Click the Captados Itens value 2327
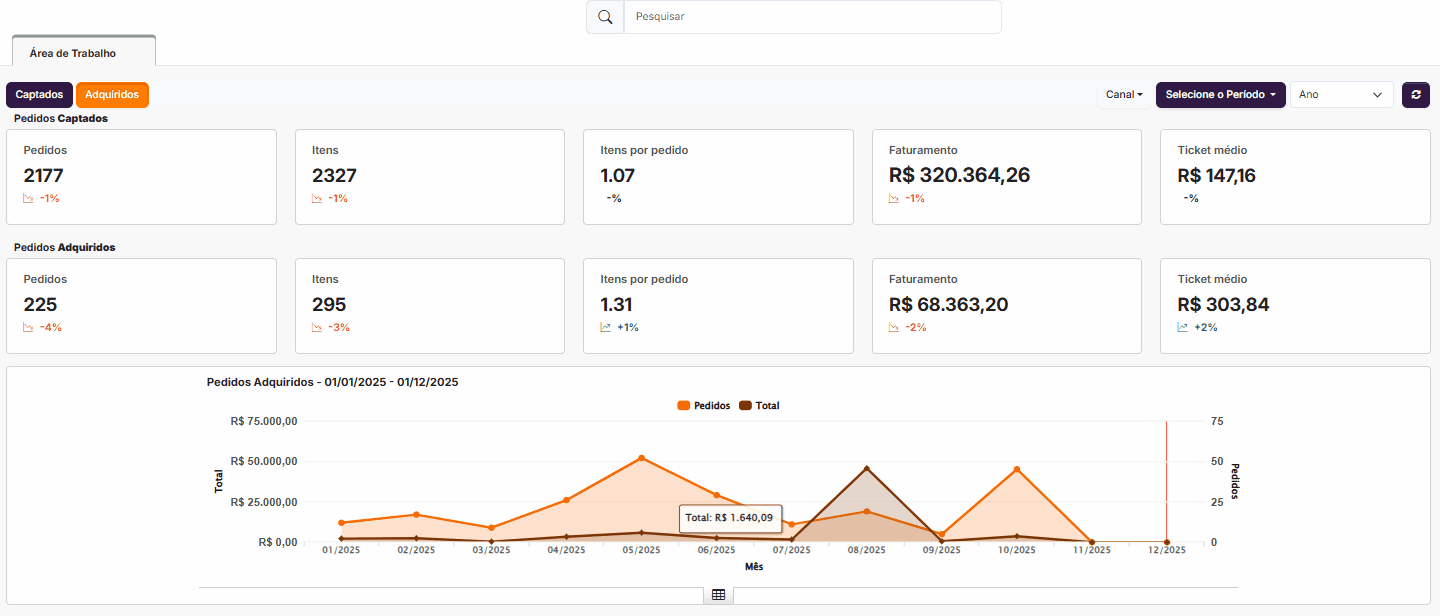This screenshot has width=1440, height=616. point(334,176)
